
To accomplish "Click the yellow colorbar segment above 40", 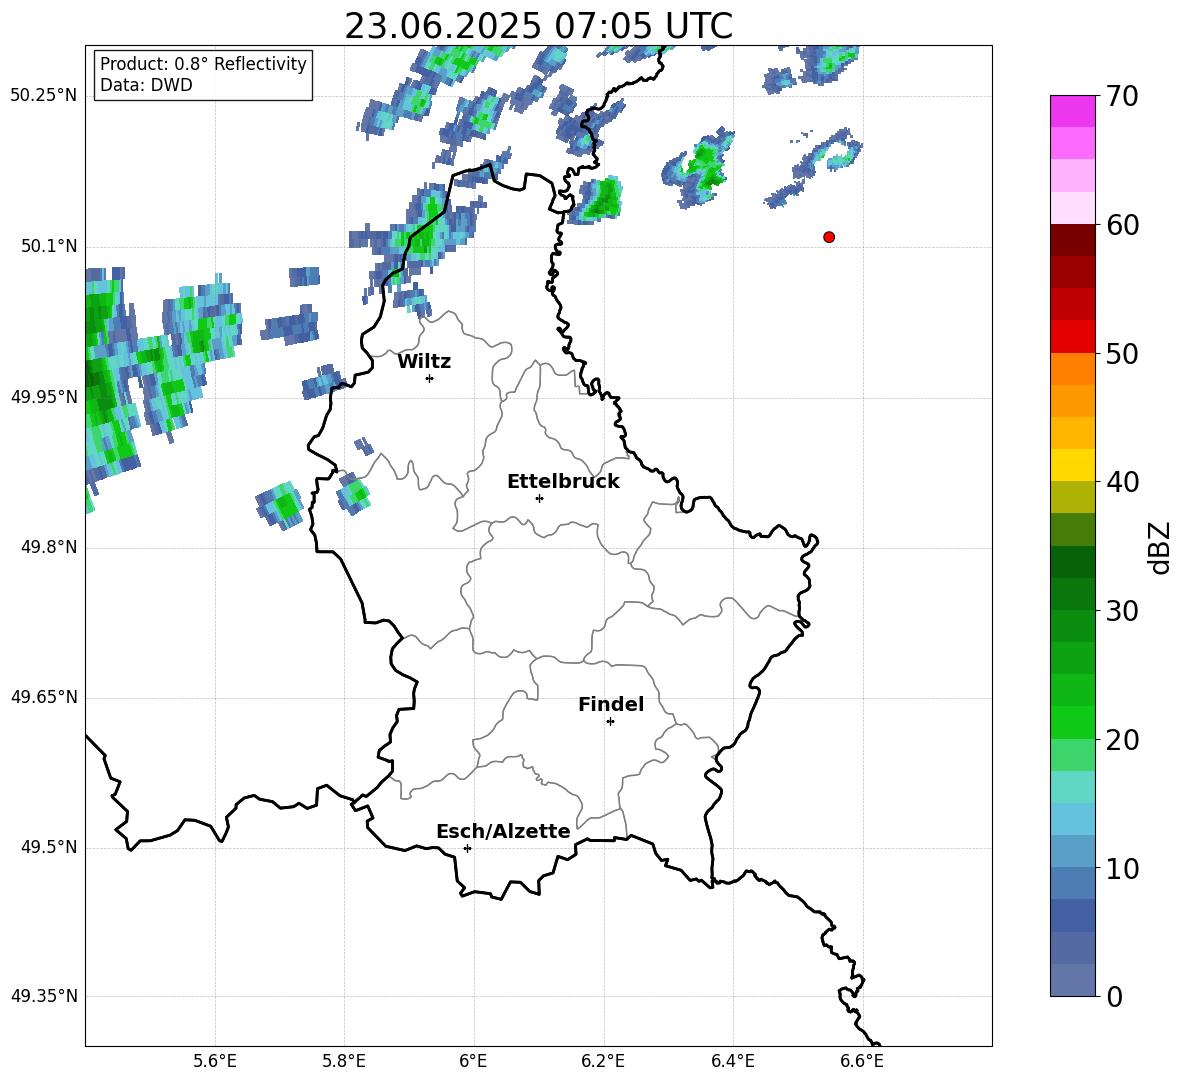I will 1072,466.
